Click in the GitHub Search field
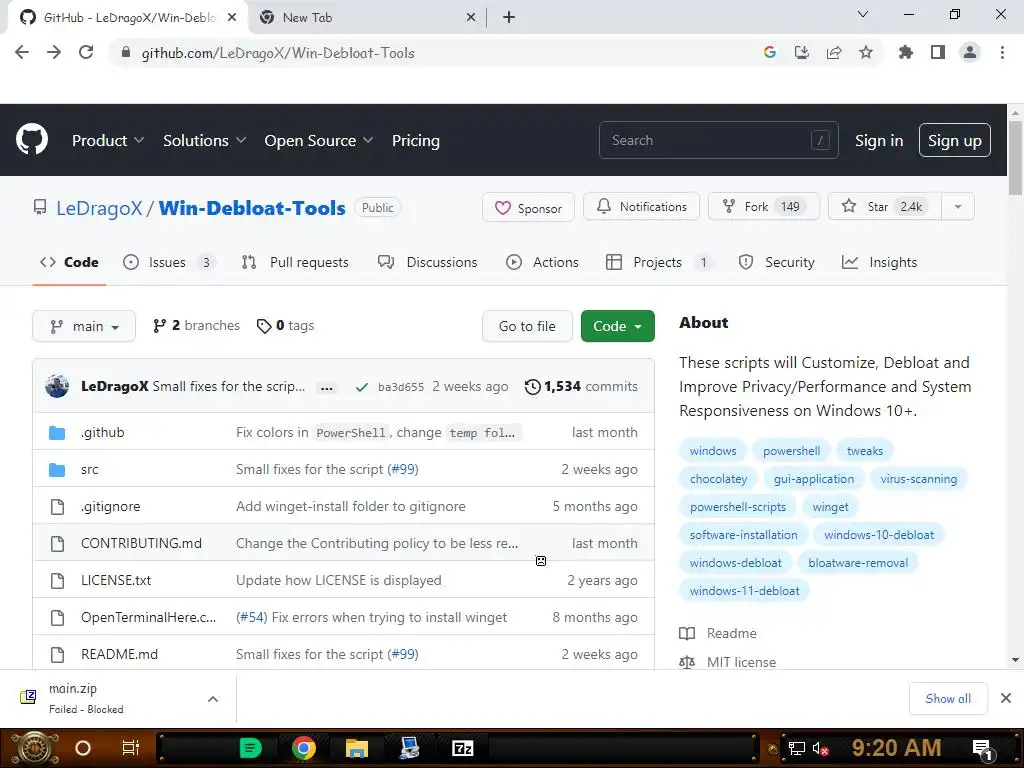Viewport: 1024px width, 768px height. (x=718, y=140)
